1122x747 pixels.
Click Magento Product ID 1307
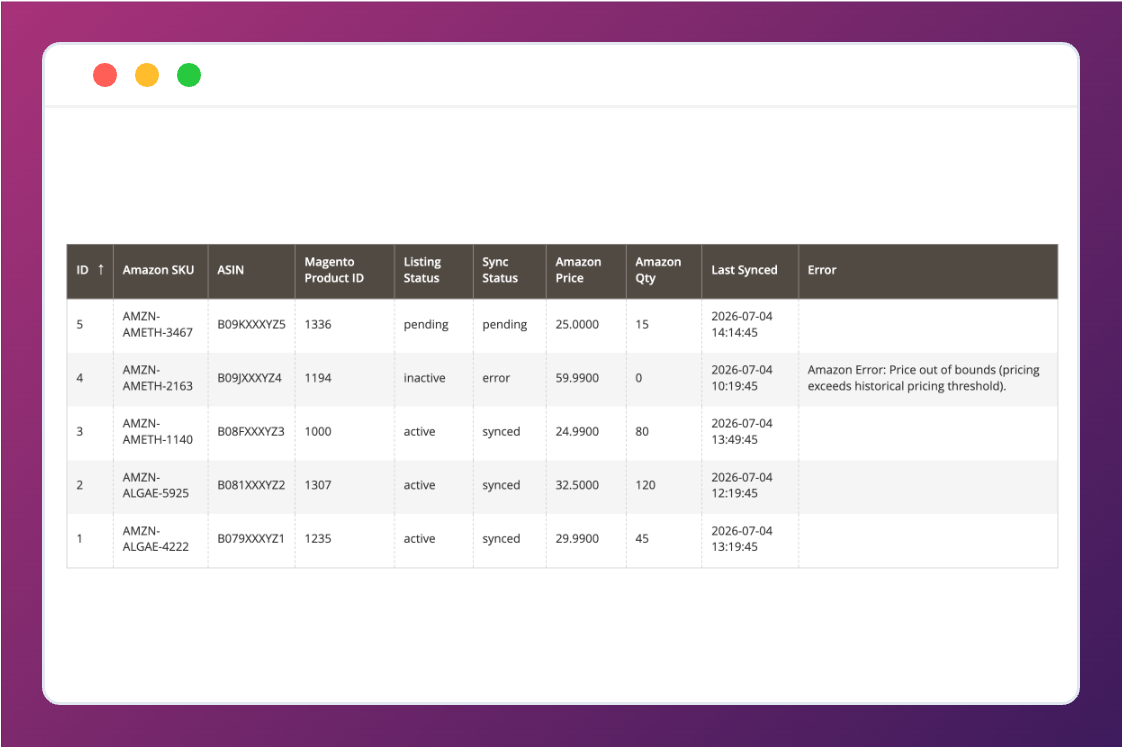pos(318,485)
